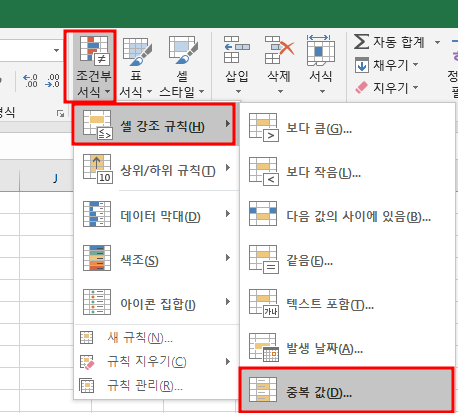Click the increase decimal icon
The width and height of the screenshot is (458, 413).
point(30,81)
